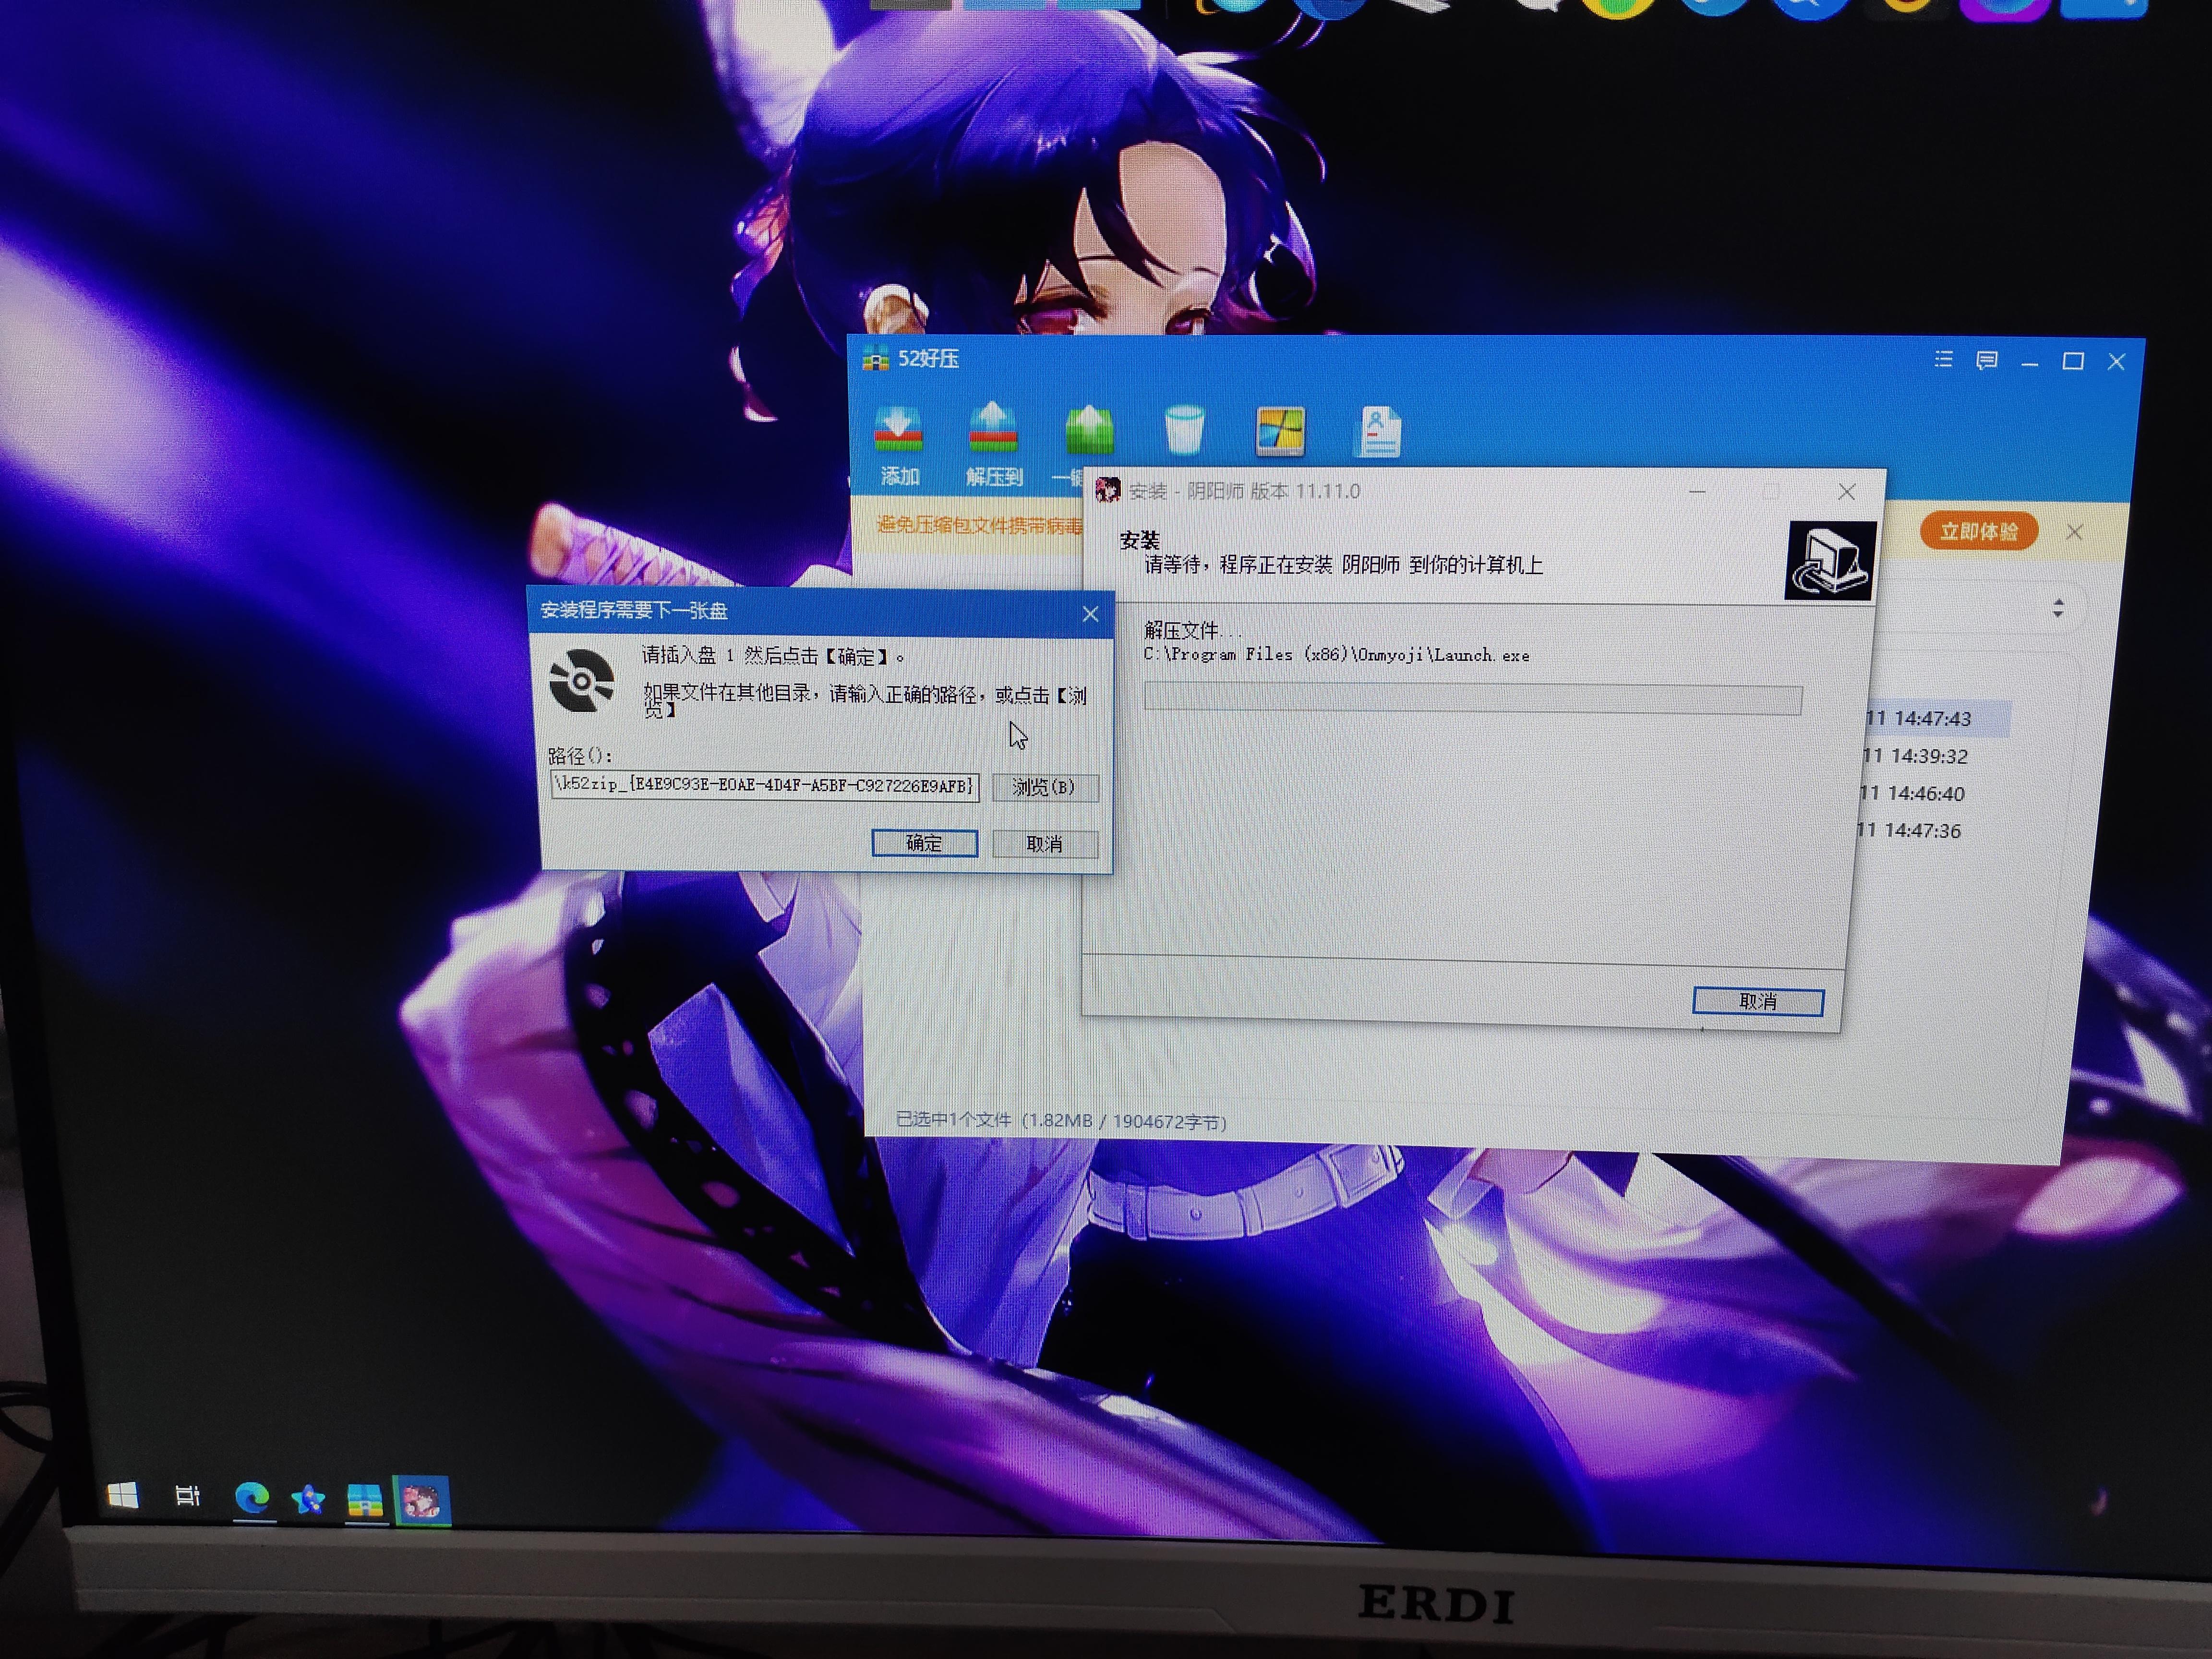Click the 52好压 app logo in title bar
The height and width of the screenshot is (1659, 2212).
pyautogui.click(x=876, y=358)
